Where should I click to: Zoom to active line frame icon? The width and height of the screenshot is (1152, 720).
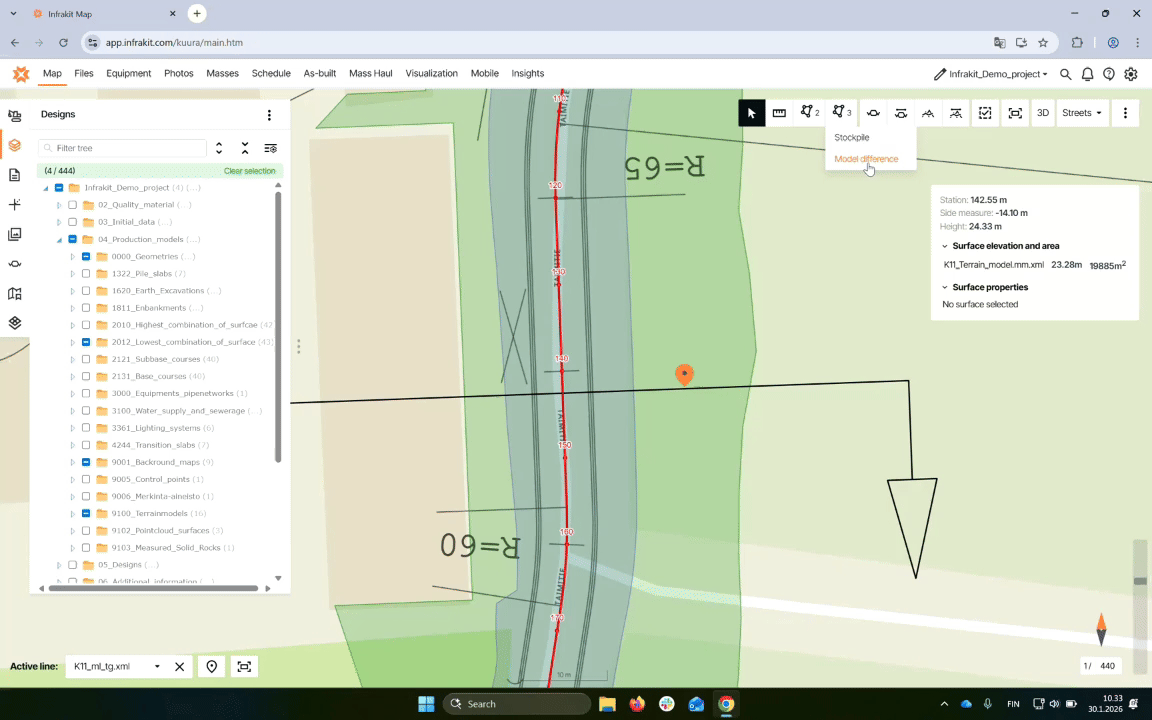244,666
